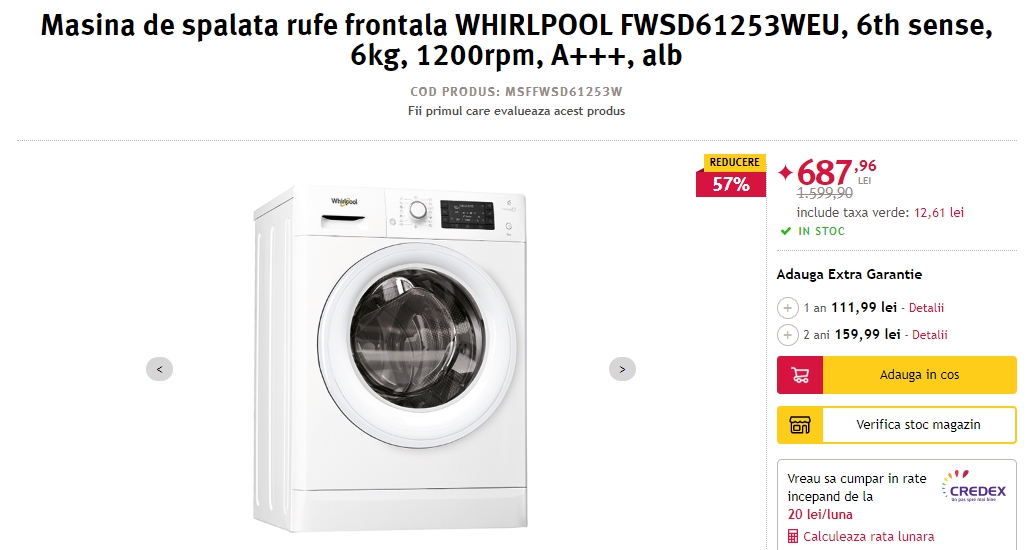Open Detalii for 2 ani warranty
The width and height of the screenshot is (1028, 550).
coord(930,335)
